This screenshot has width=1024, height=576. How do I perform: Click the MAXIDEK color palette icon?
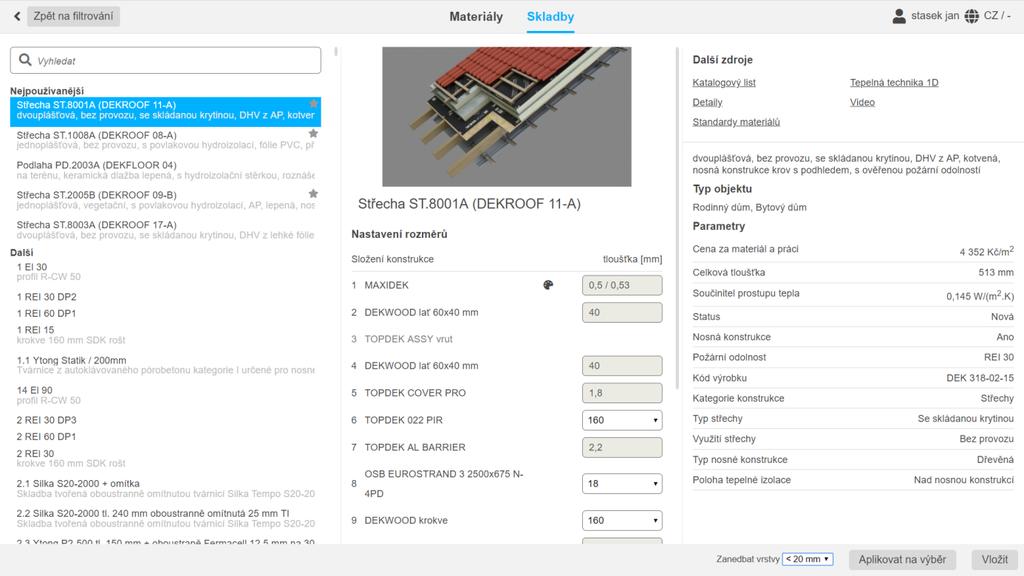(548, 285)
